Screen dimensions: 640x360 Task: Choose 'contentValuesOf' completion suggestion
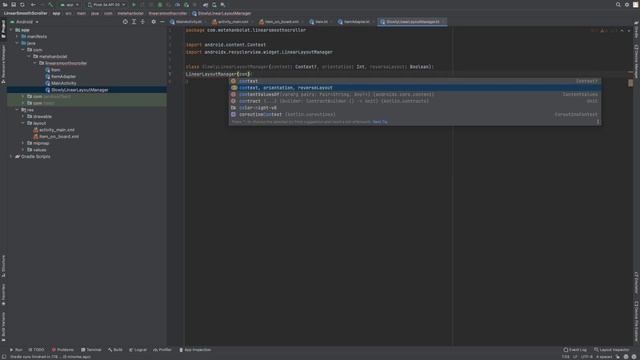[x=414, y=94]
